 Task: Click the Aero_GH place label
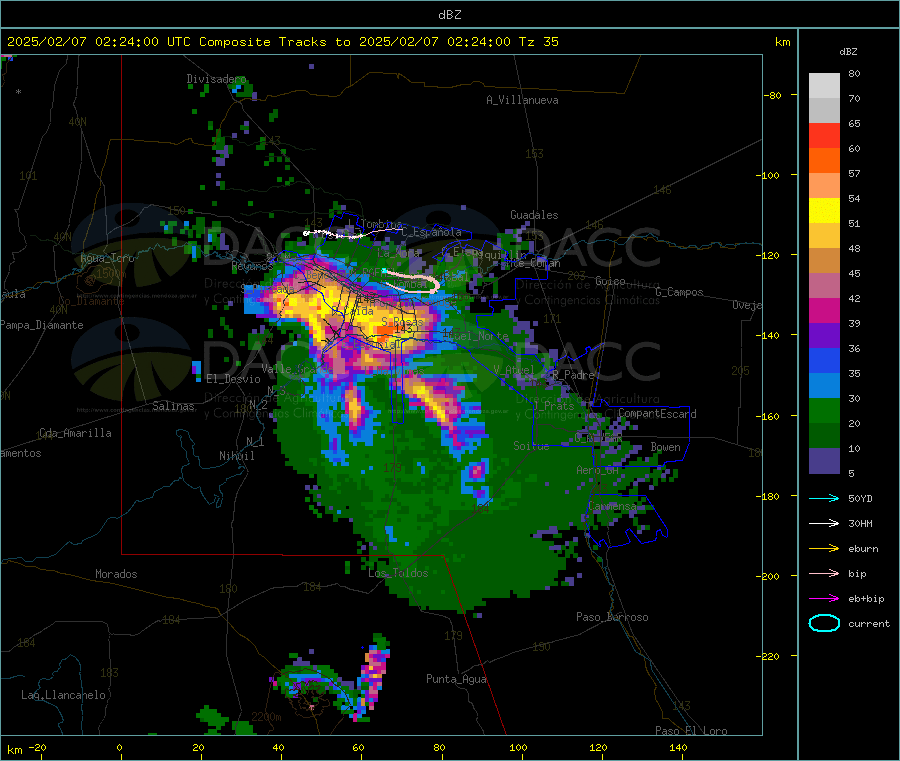point(598,470)
